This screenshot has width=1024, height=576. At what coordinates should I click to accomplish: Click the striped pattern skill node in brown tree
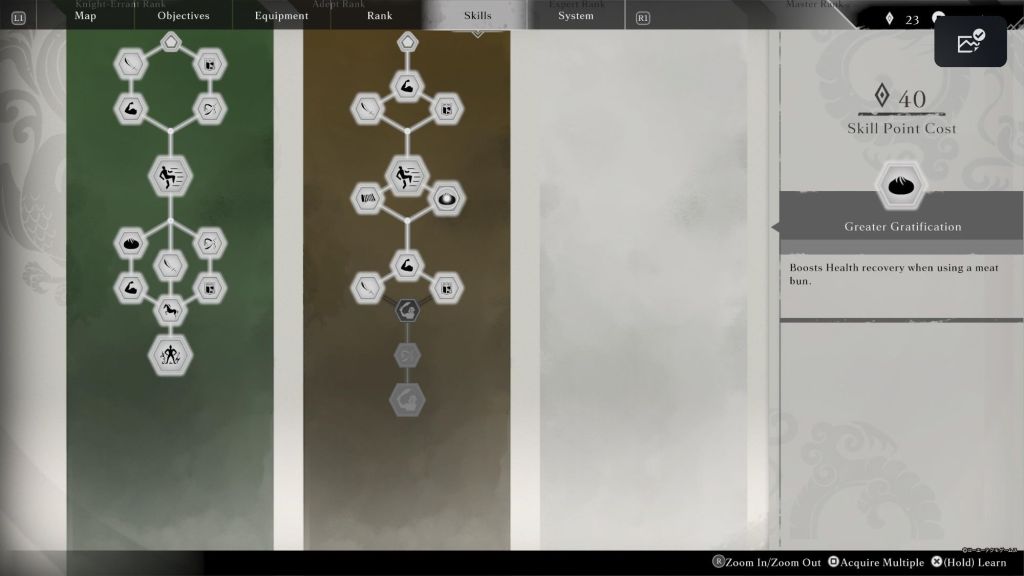click(366, 198)
